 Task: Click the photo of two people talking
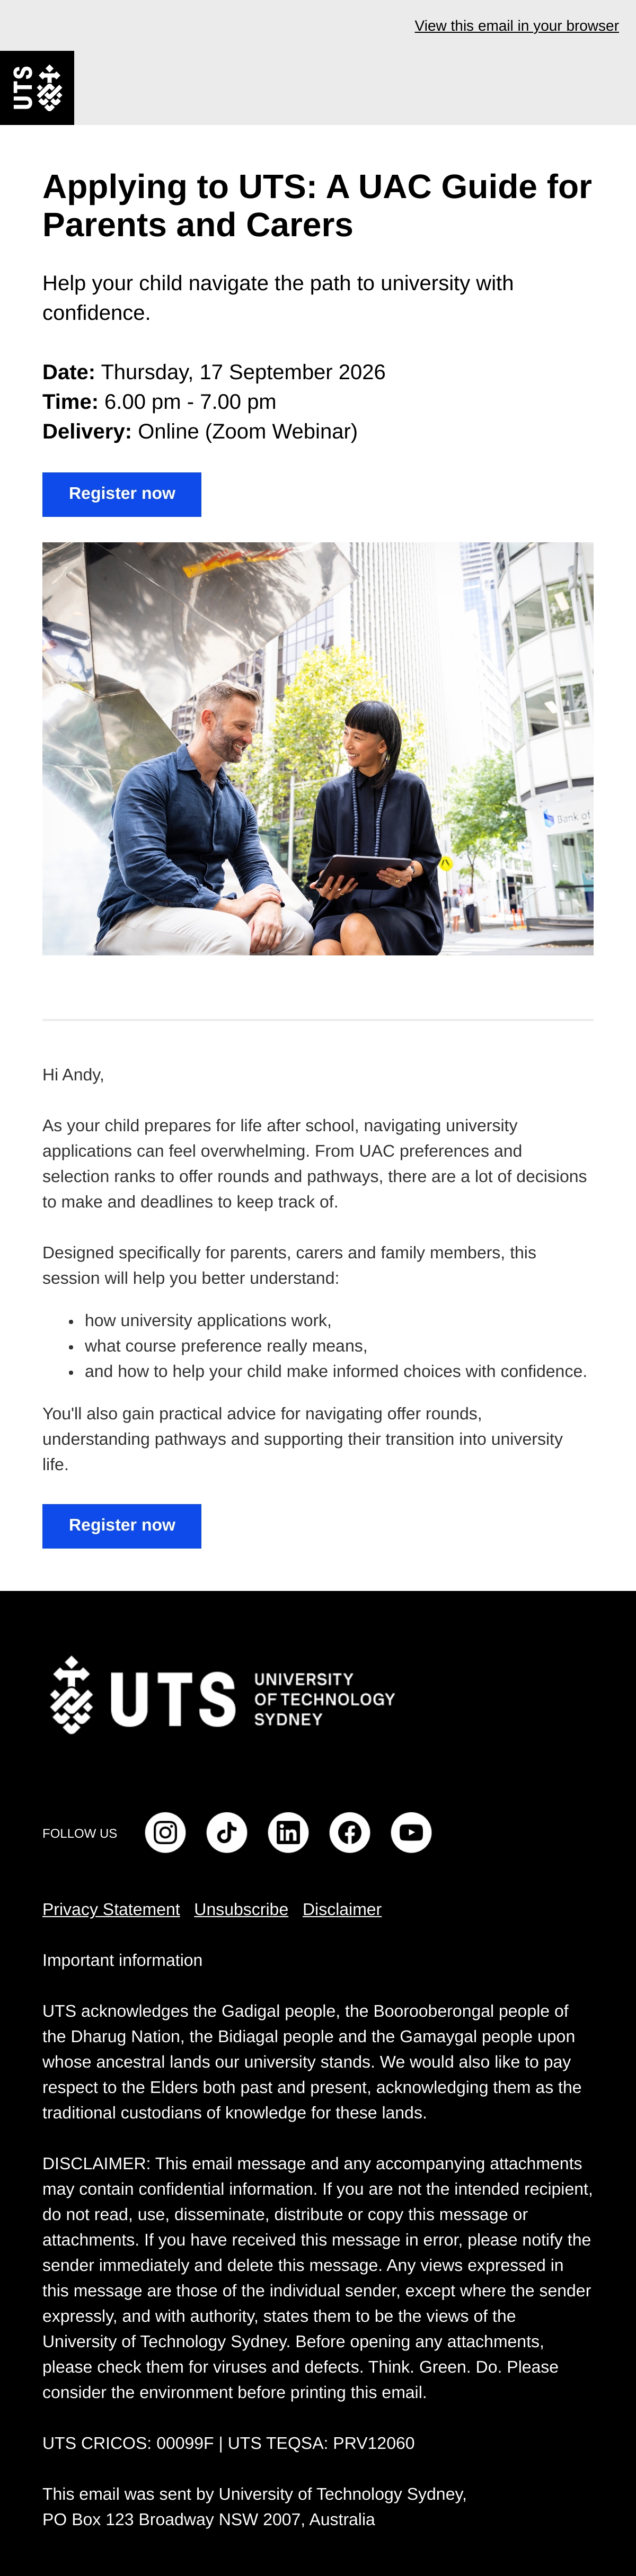[x=318, y=748]
